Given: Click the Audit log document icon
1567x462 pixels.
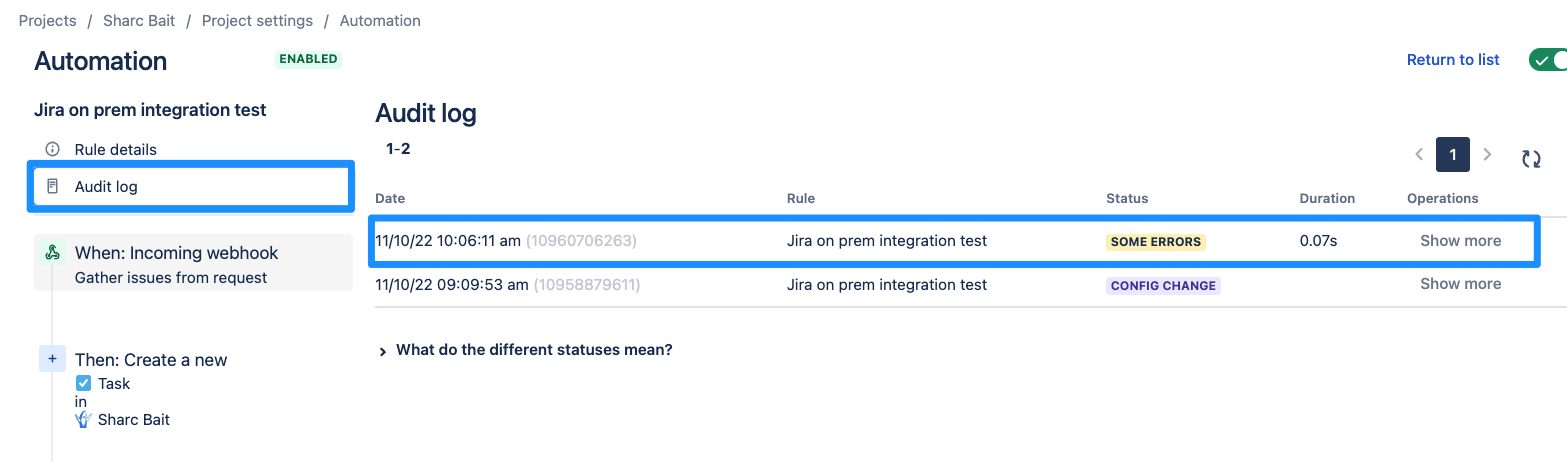Looking at the screenshot, I should click(53, 186).
